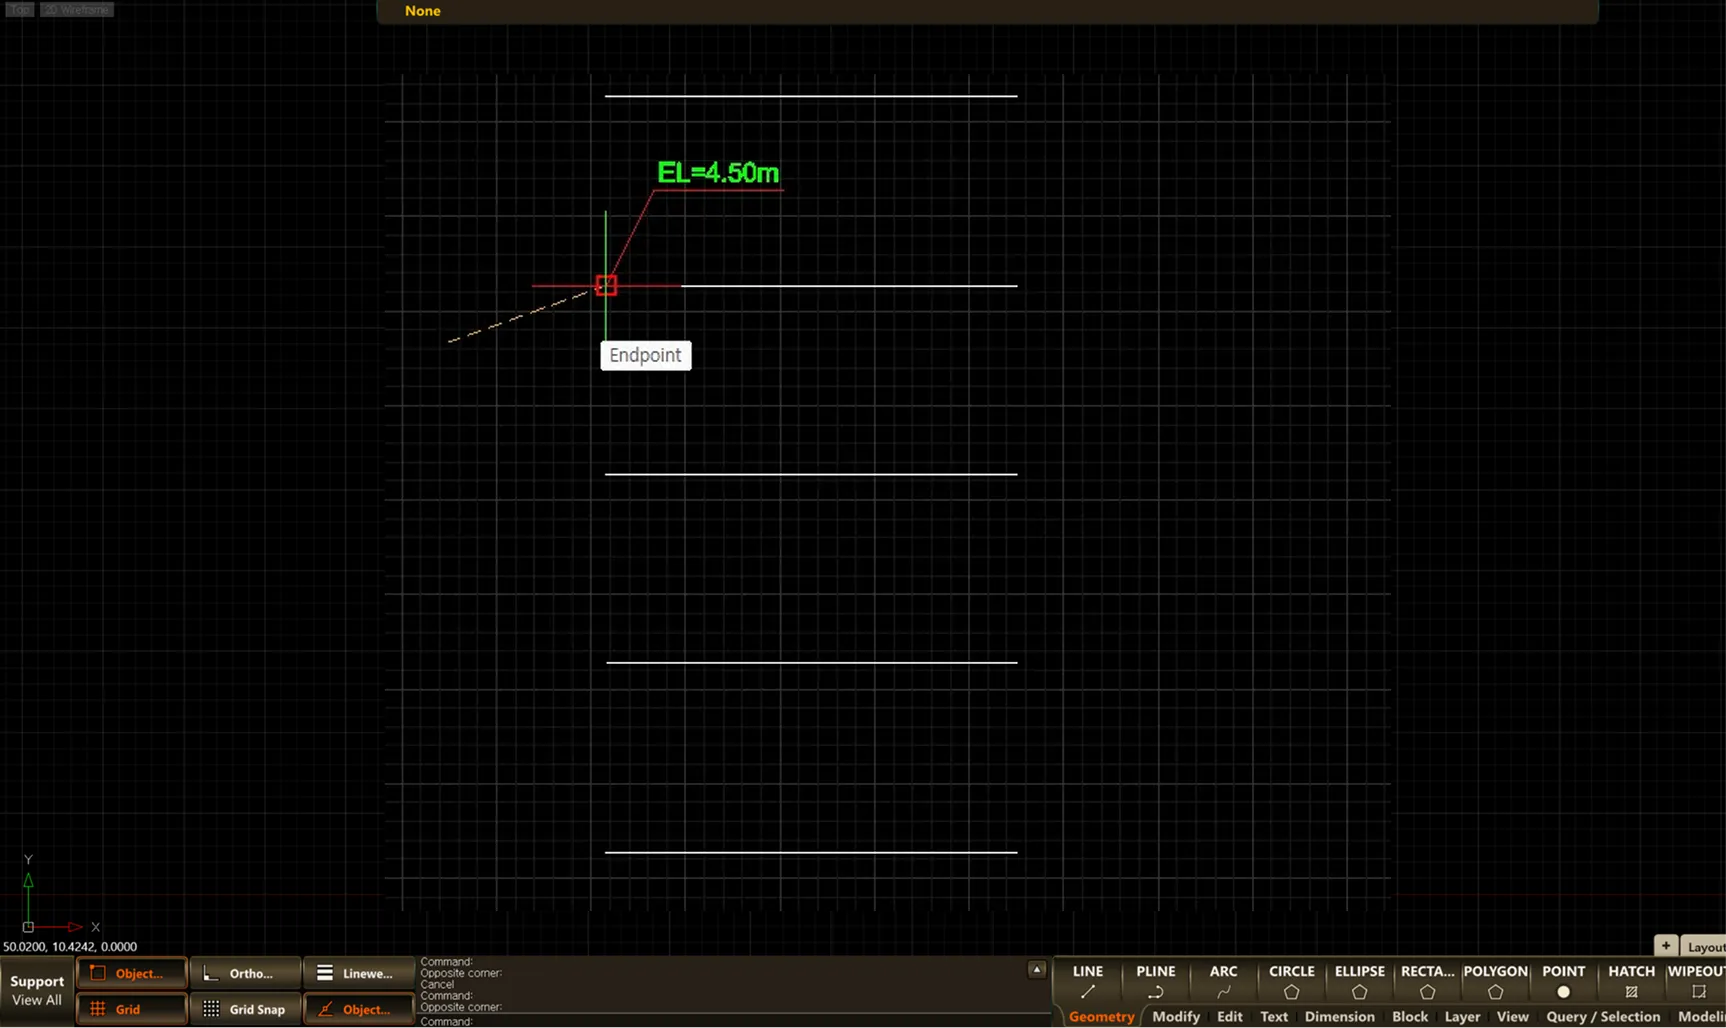The image size is (1726, 1028).
Task: Enable Grid Snap
Action: coord(245,1009)
